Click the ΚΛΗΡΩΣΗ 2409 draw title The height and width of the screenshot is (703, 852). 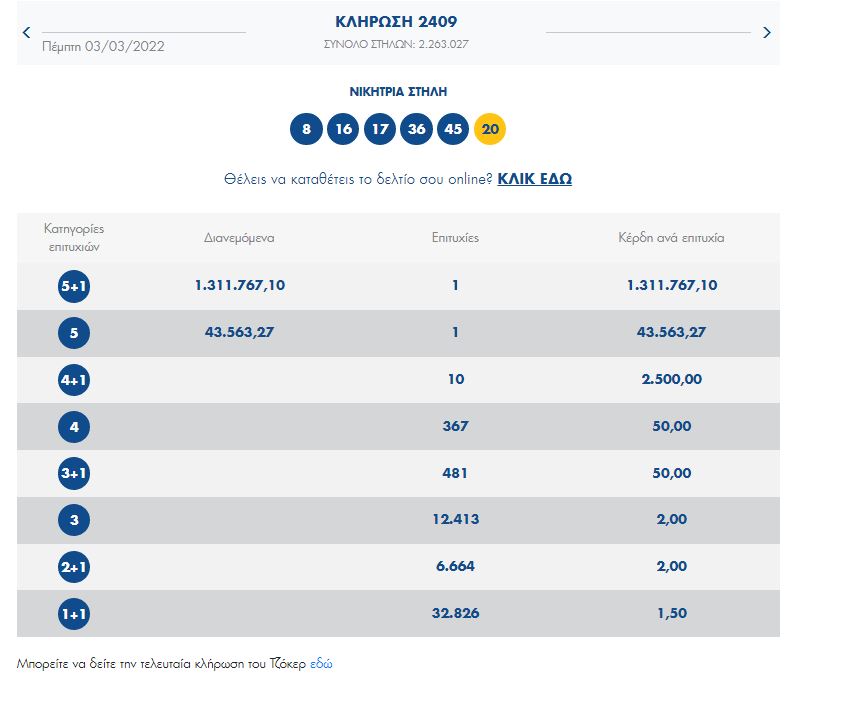point(397,22)
